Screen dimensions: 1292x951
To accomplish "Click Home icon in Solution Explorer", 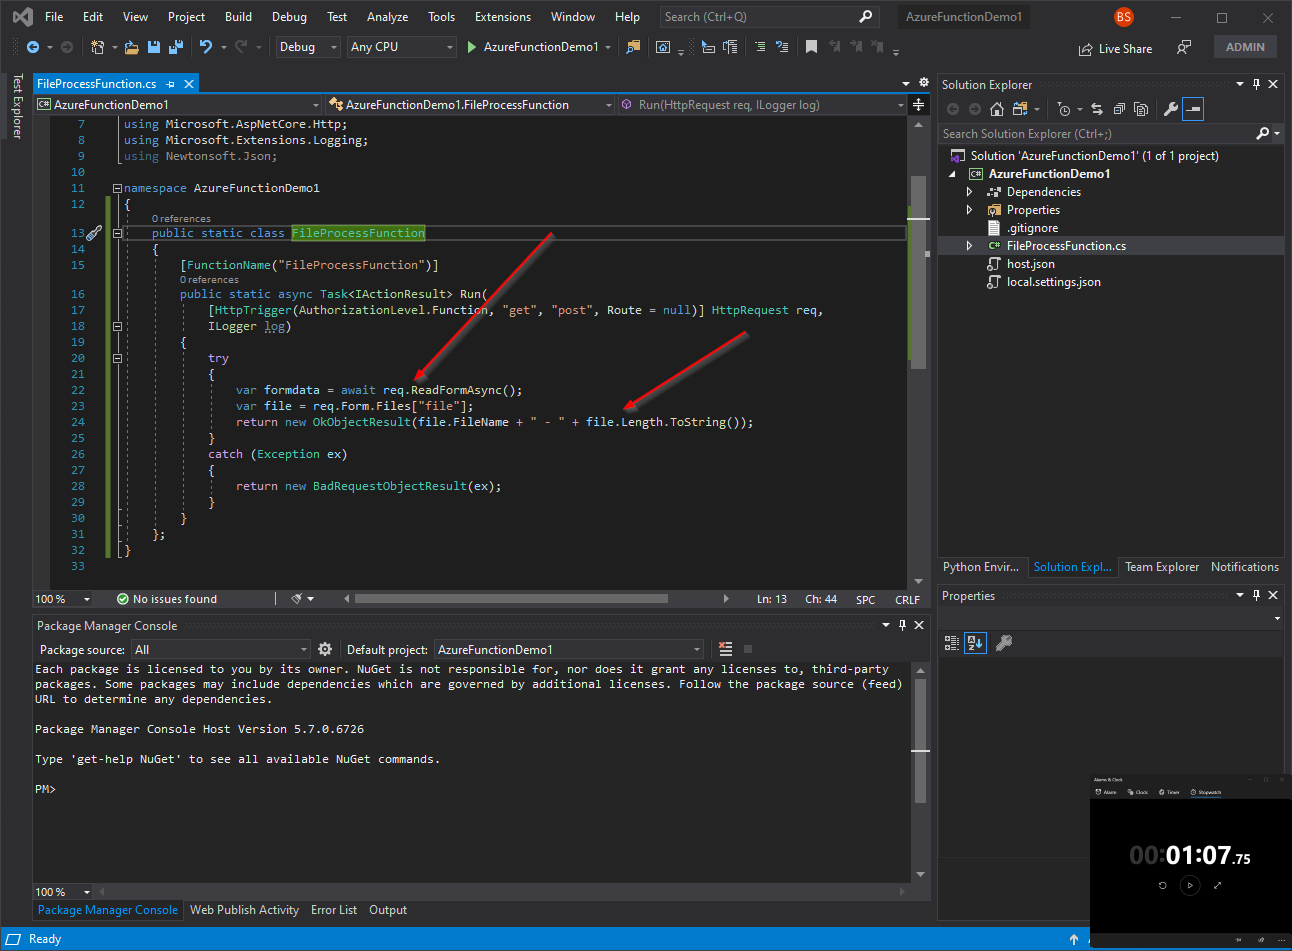I will [x=996, y=109].
